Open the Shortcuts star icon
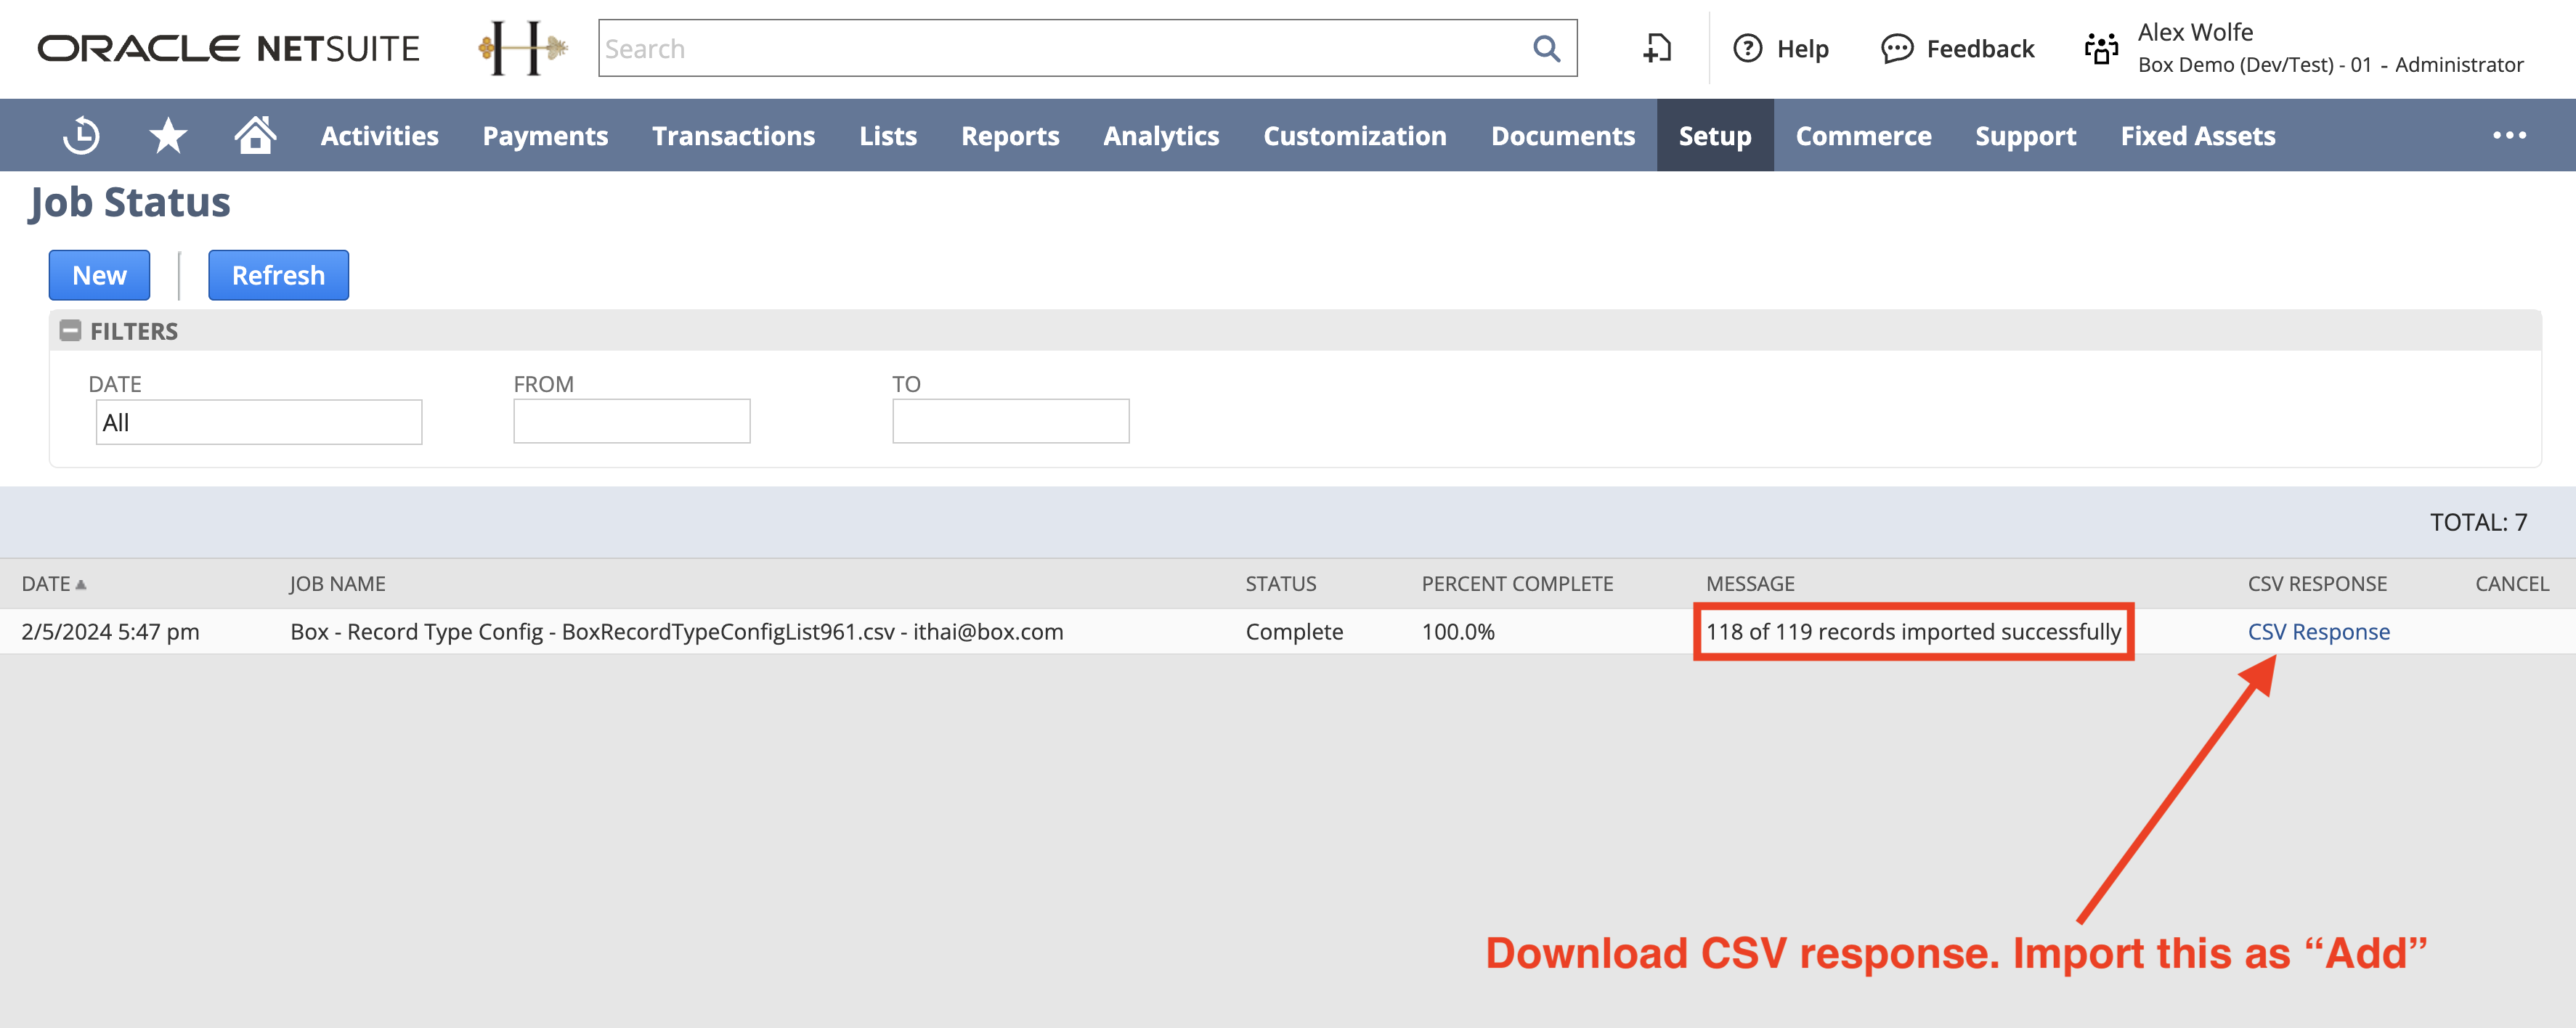This screenshot has height=1028, width=2576. tap(168, 135)
